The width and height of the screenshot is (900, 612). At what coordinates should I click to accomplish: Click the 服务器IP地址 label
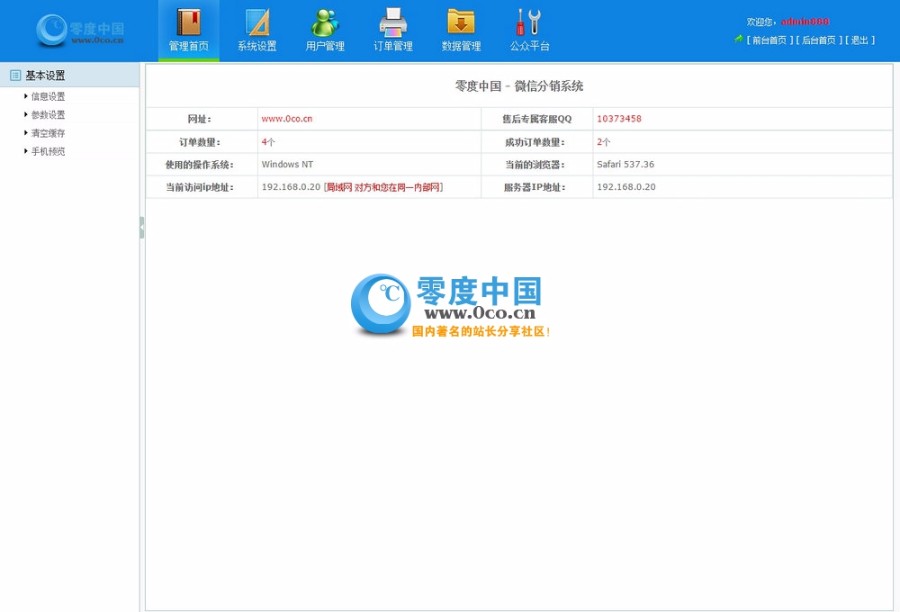[535, 187]
